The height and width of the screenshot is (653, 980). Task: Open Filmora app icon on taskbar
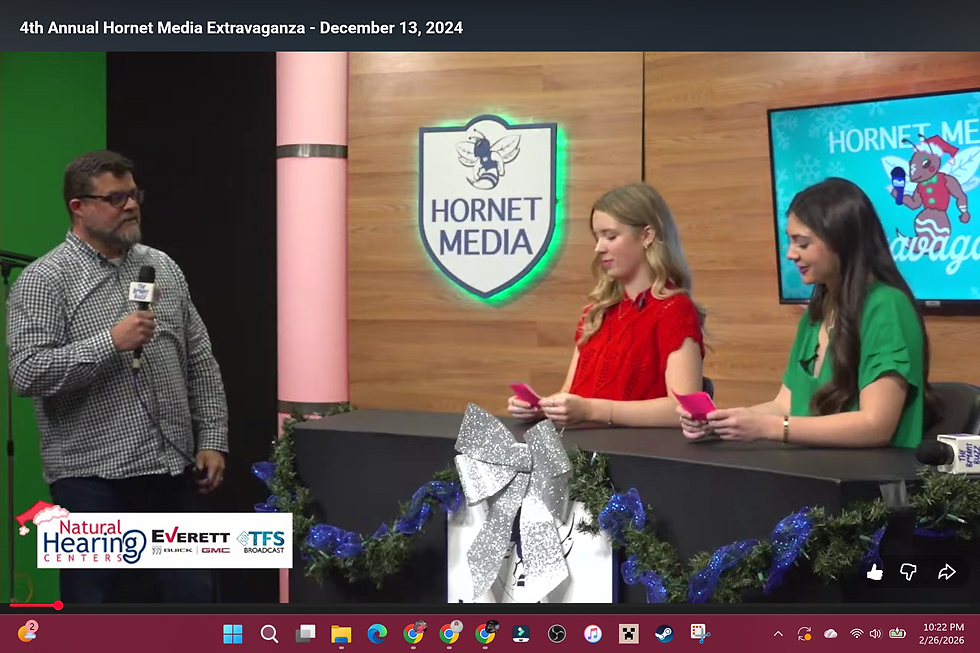tap(521, 634)
